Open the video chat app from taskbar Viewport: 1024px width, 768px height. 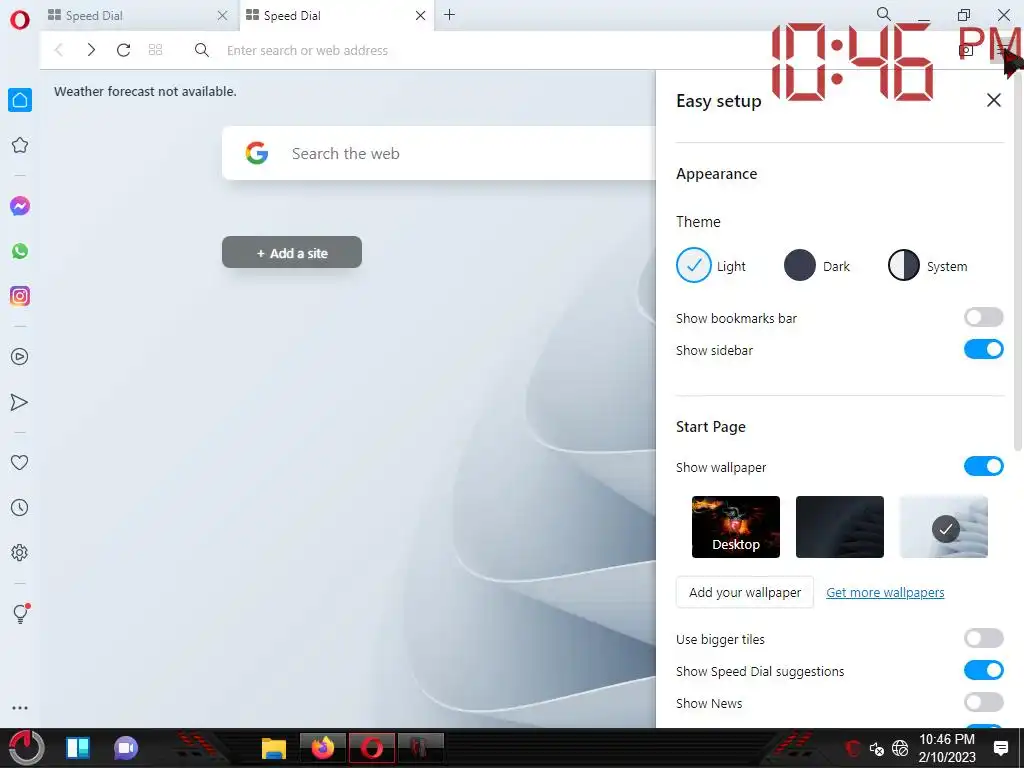coord(126,748)
